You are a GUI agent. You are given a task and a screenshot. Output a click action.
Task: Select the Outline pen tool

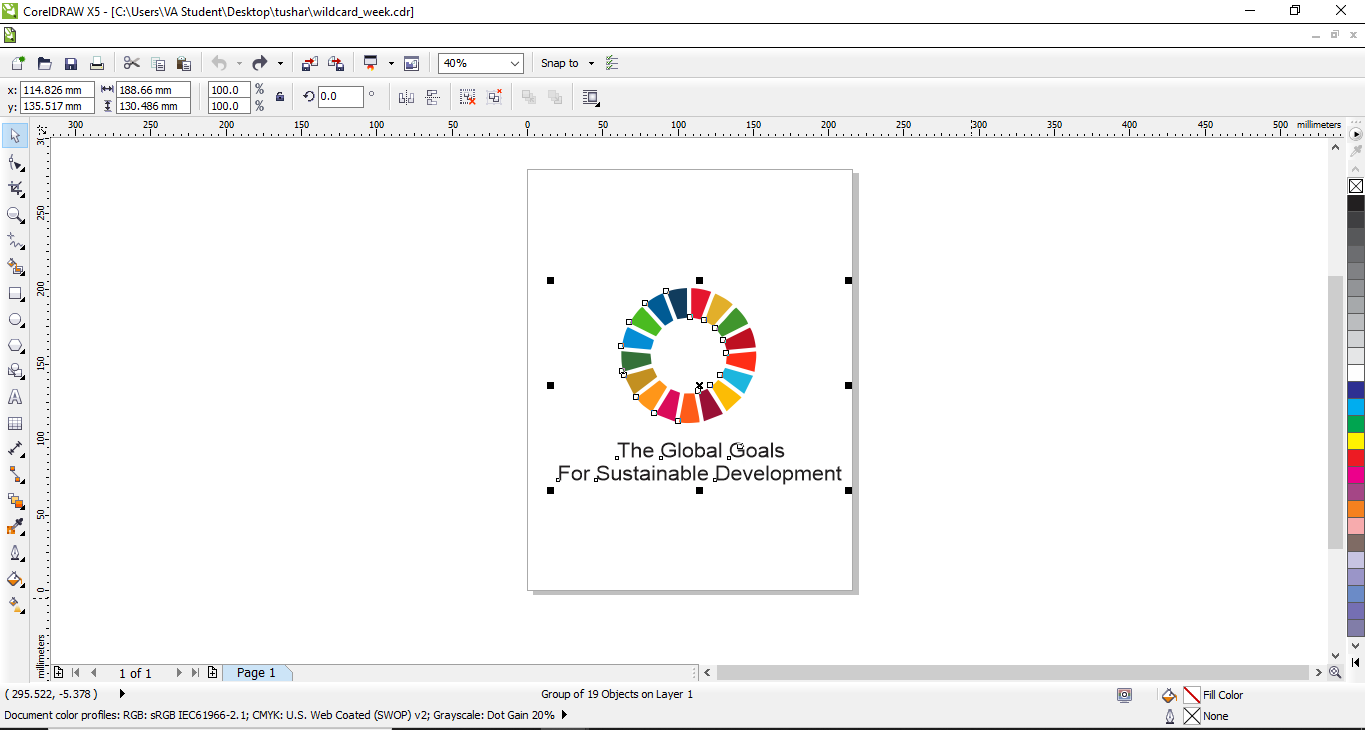(15, 553)
